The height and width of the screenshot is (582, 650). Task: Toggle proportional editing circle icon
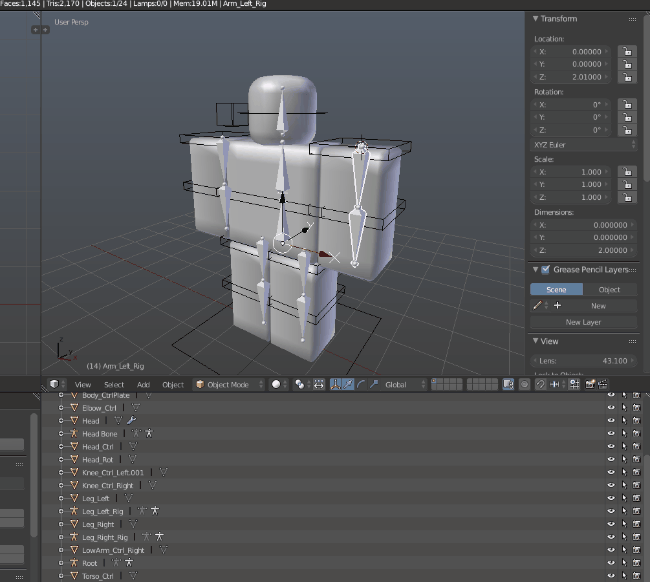tap(524, 384)
